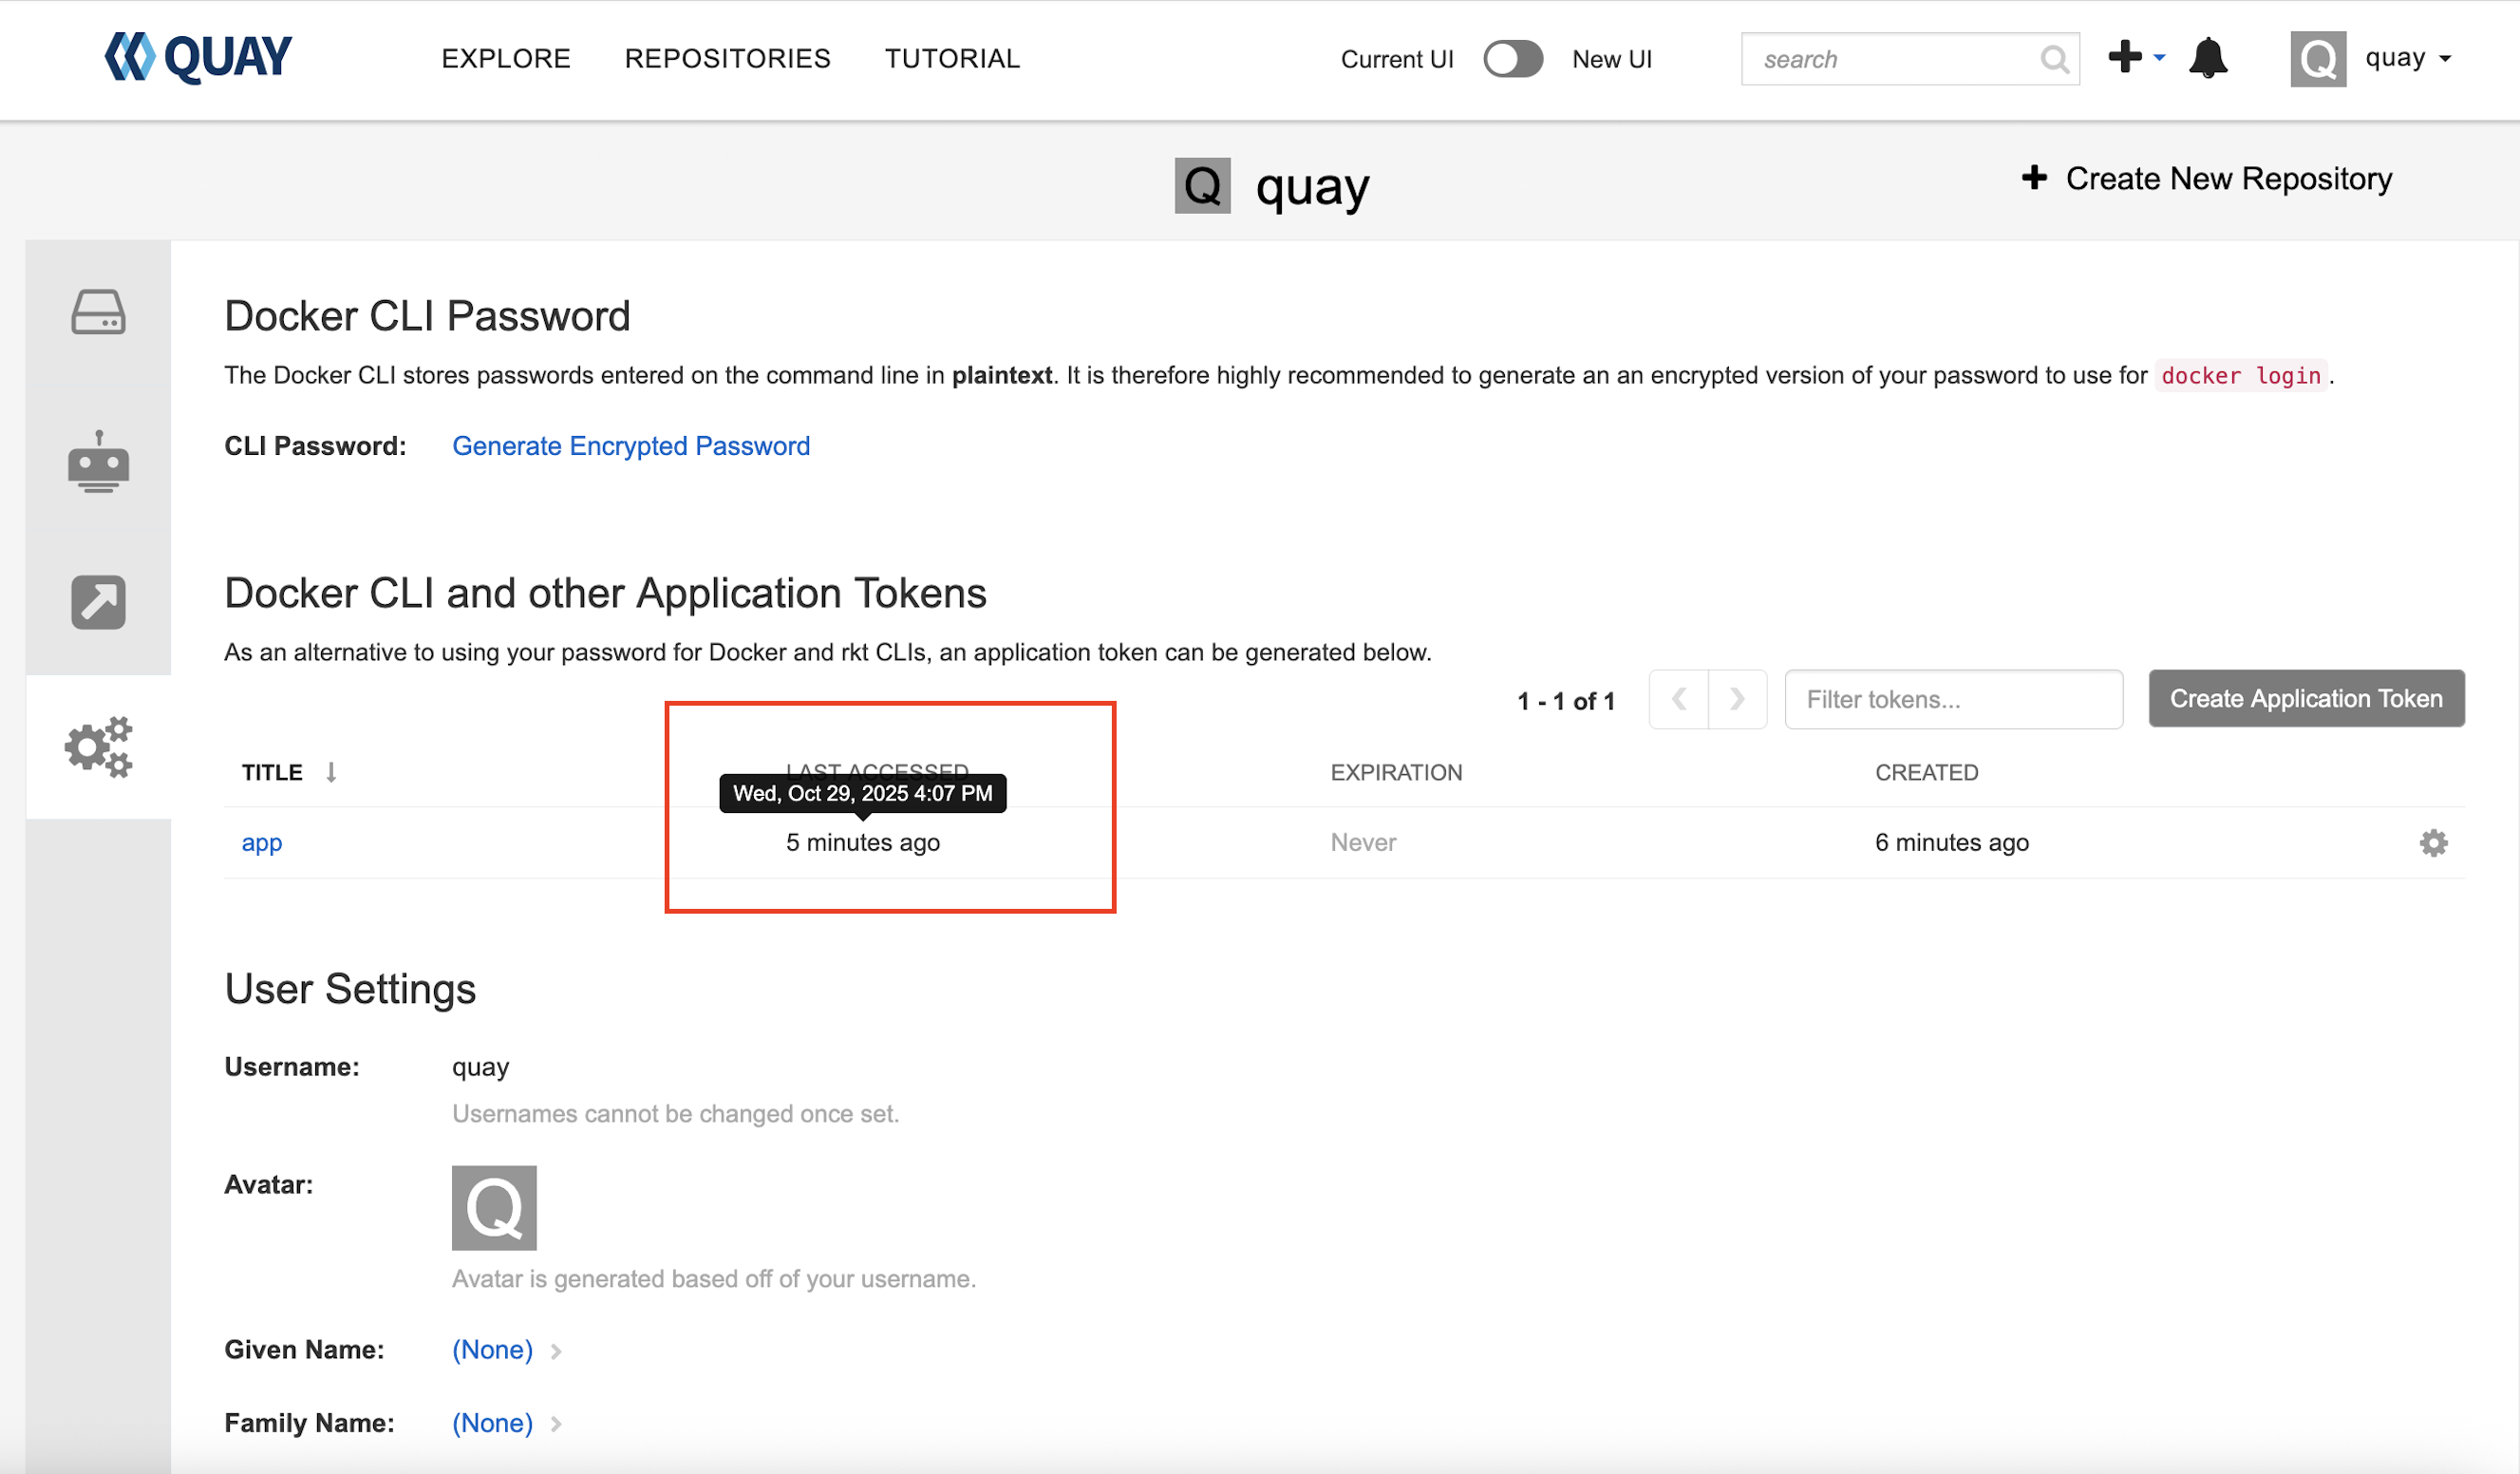Open options gear for app token
Image resolution: width=2520 pixels, height=1474 pixels.
pos(2433,843)
